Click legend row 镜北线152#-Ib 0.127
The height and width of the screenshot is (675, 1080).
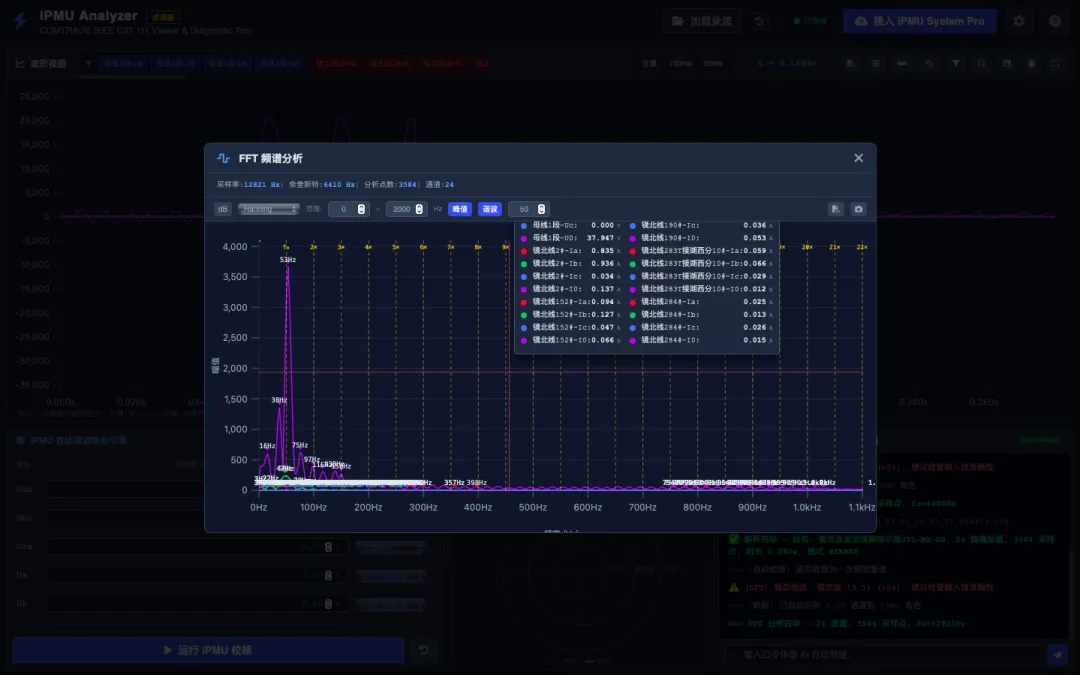pos(570,315)
